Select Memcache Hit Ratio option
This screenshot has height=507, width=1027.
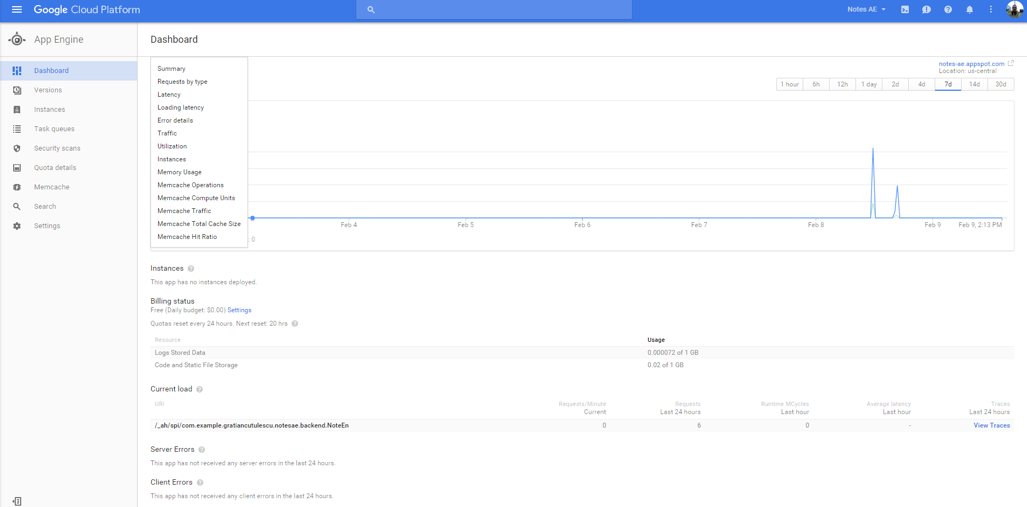point(187,237)
